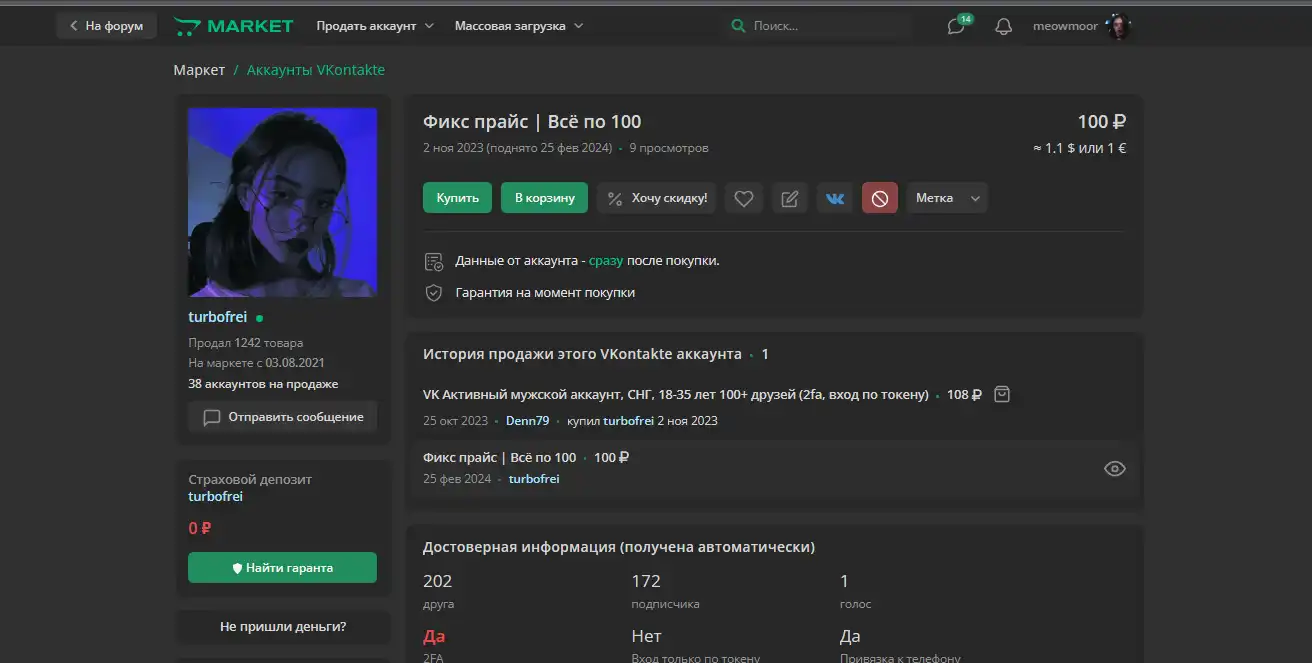Click the edit pencil icon

click(789, 198)
